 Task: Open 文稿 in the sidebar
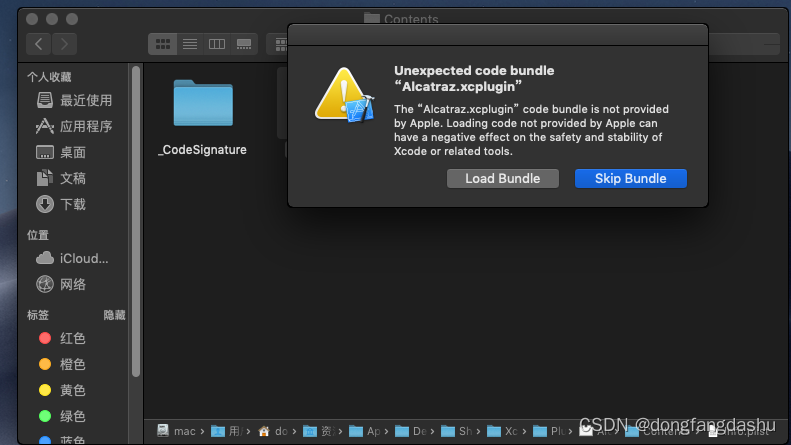coord(61,178)
